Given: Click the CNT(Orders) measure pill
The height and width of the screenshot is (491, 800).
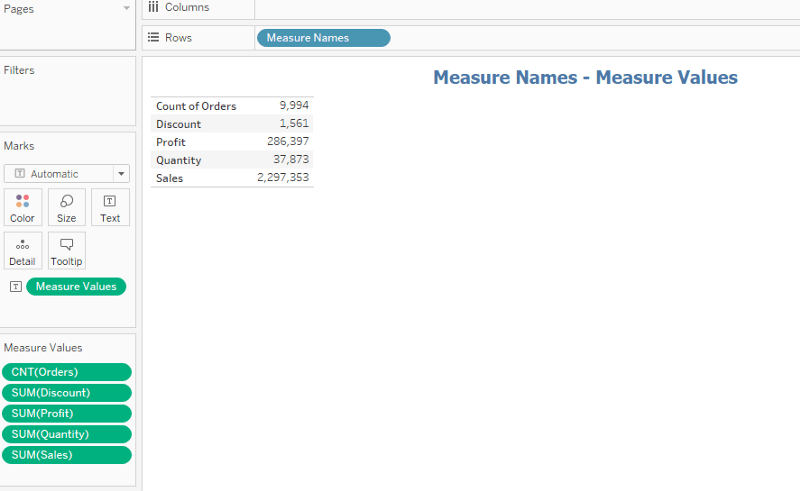Looking at the screenshot, I should pos(66,372).
